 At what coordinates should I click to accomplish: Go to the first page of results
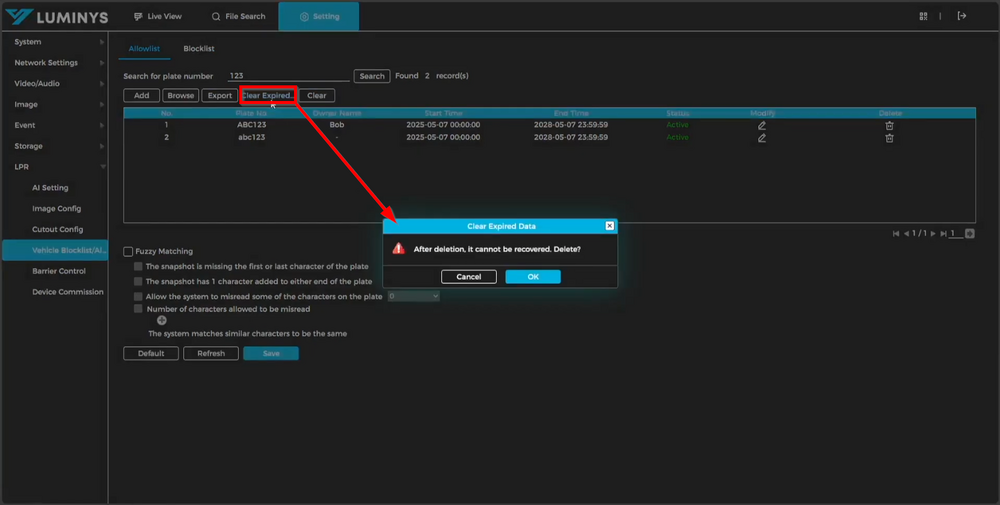point(897,233)
